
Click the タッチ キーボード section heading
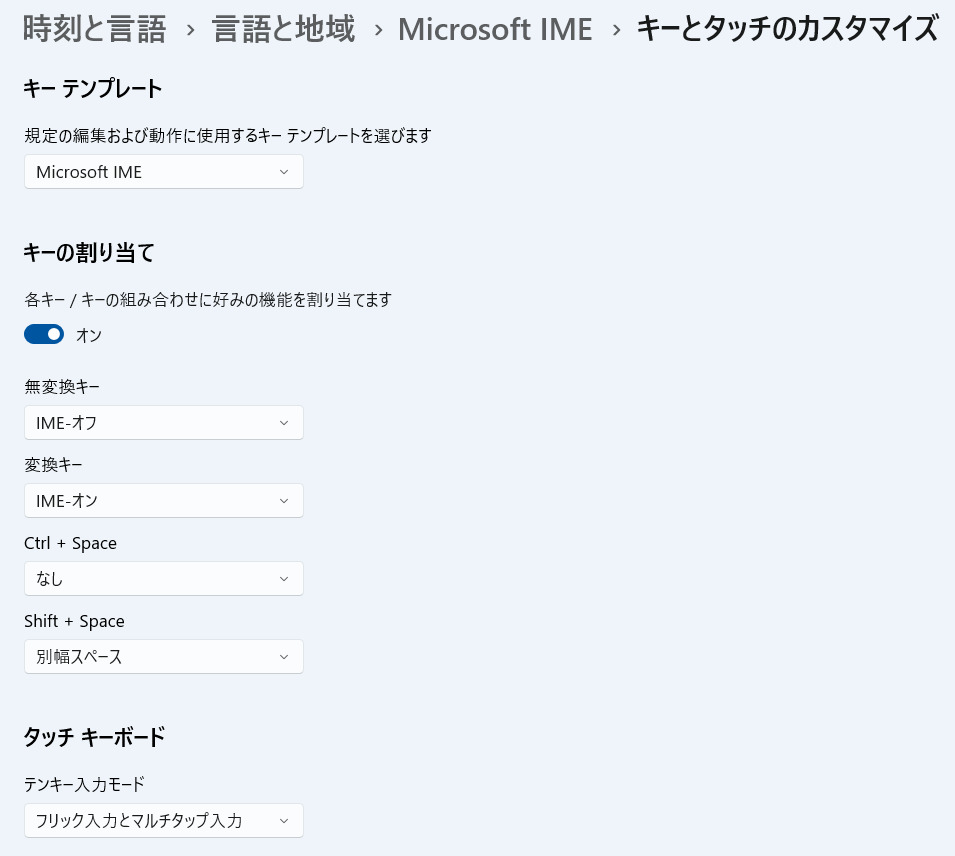pyautogui.click(x=94, y=738)
